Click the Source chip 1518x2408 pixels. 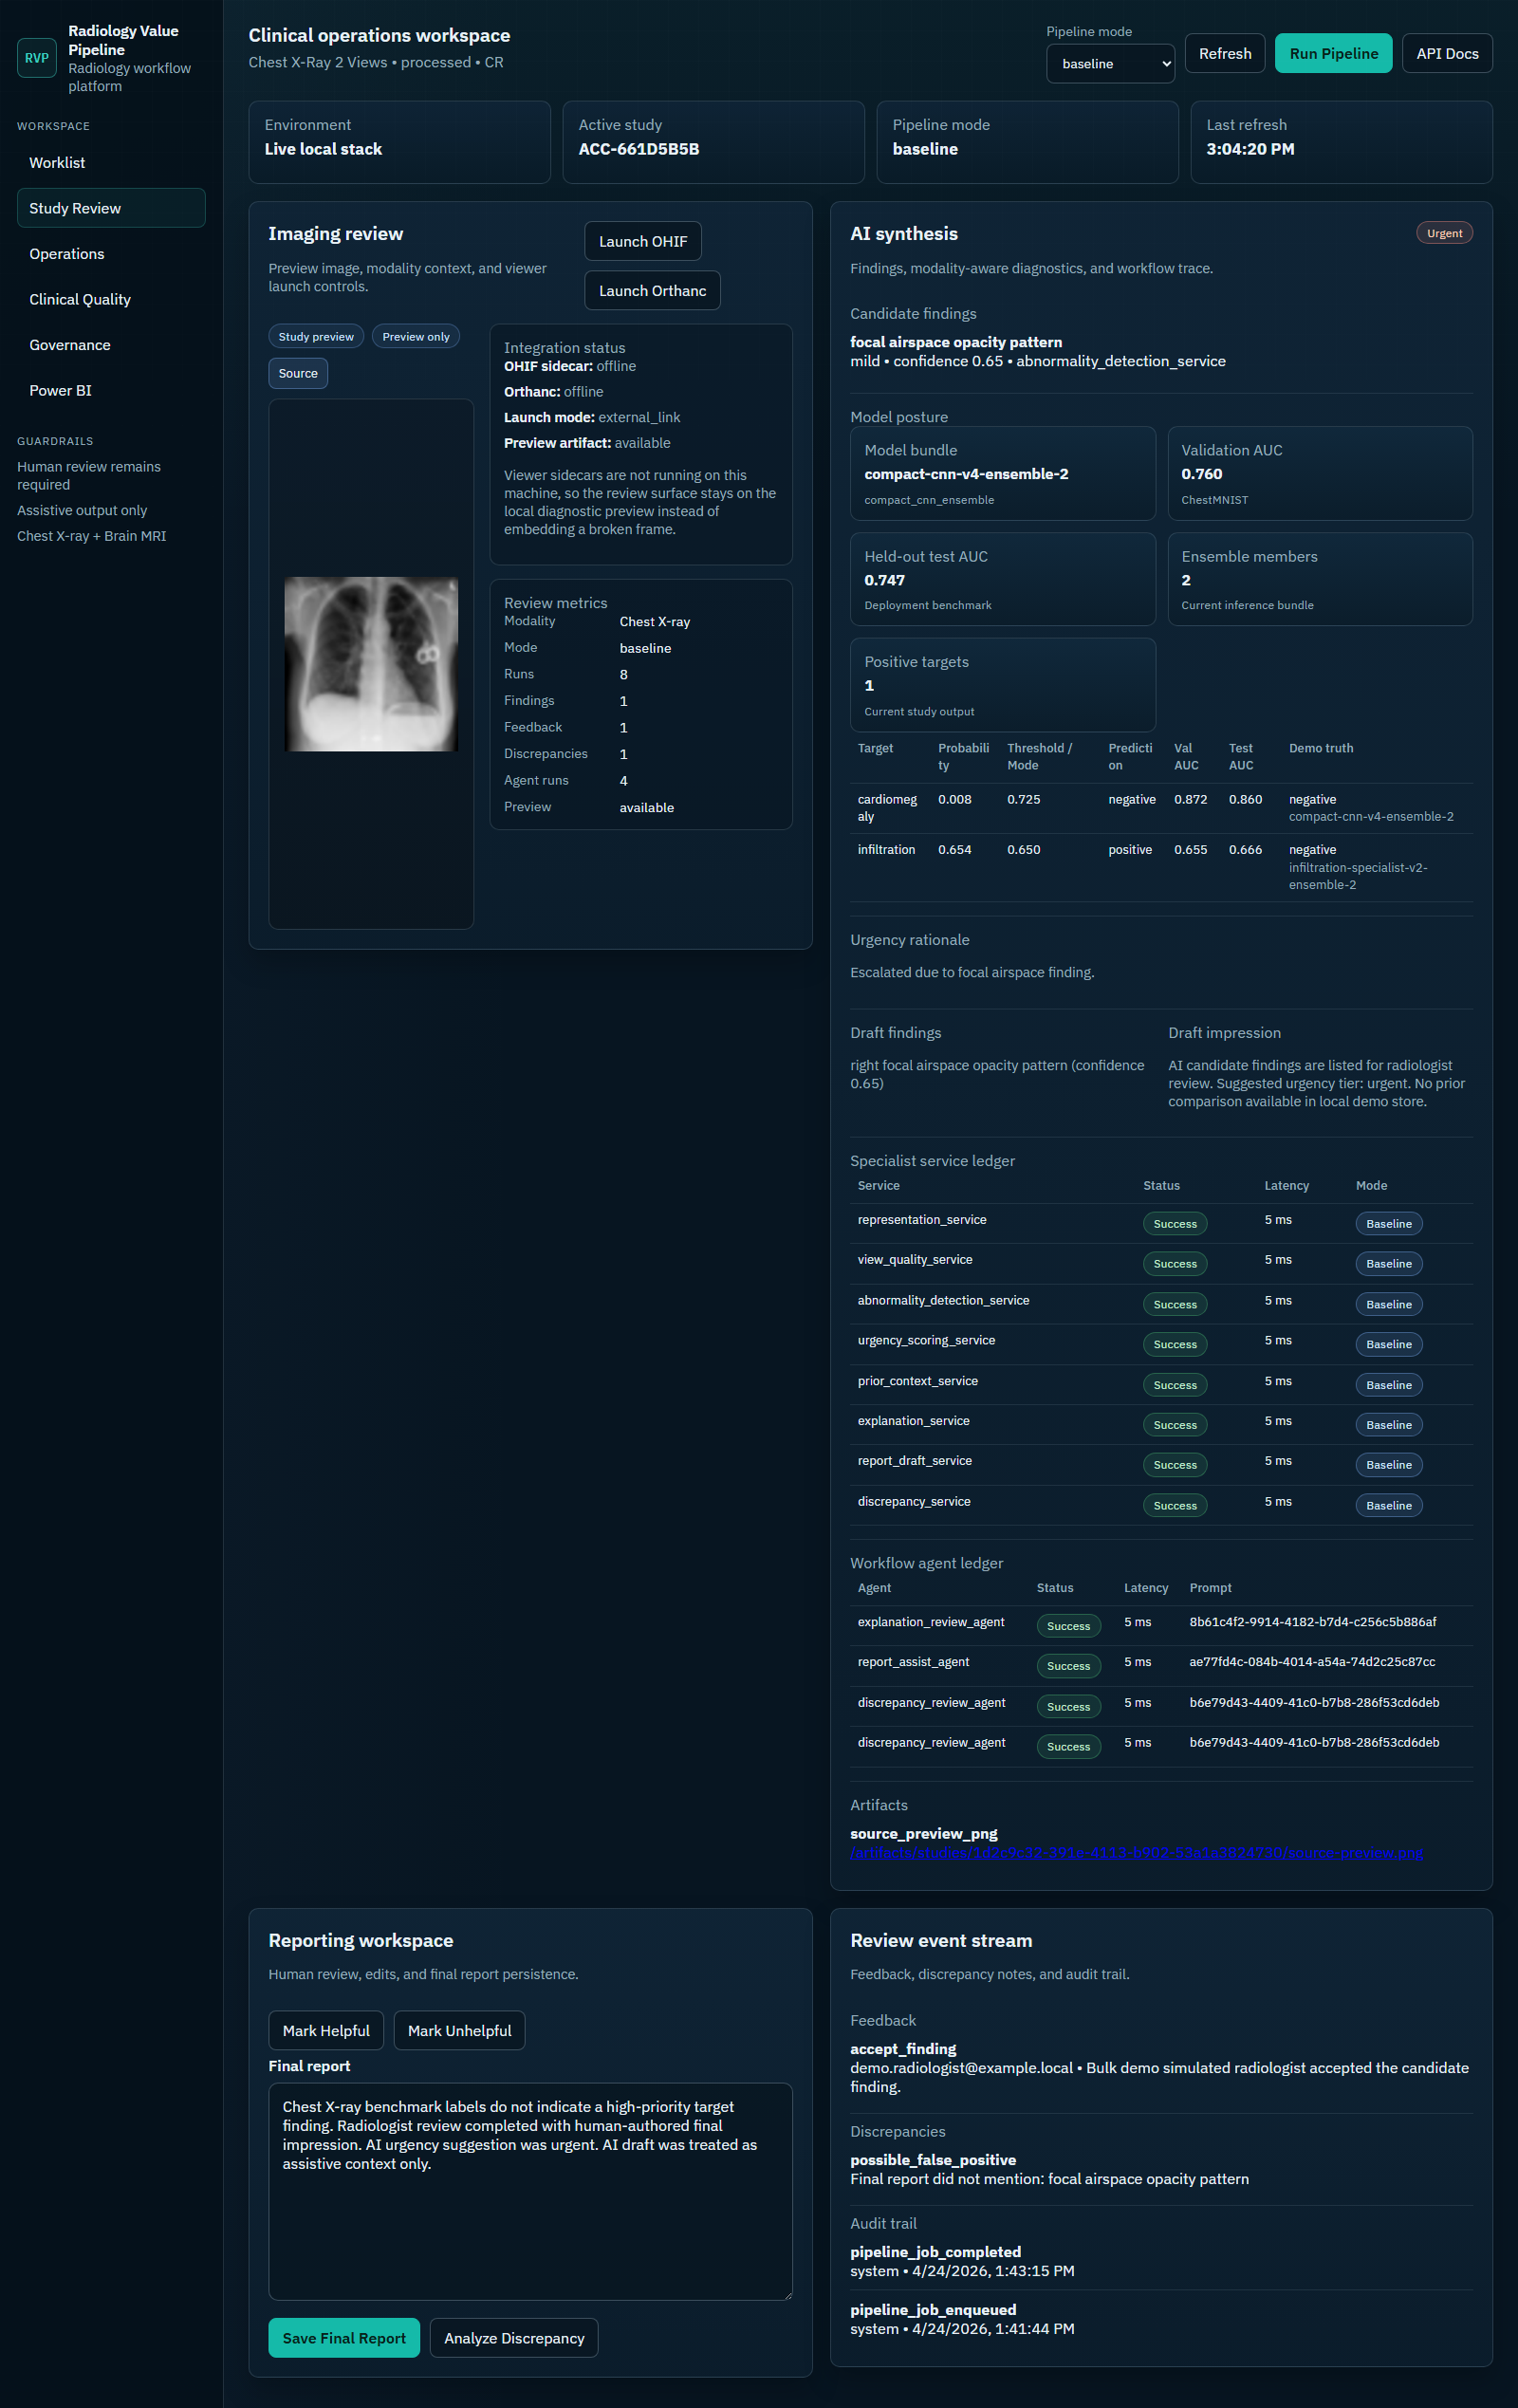pos(298,374)
